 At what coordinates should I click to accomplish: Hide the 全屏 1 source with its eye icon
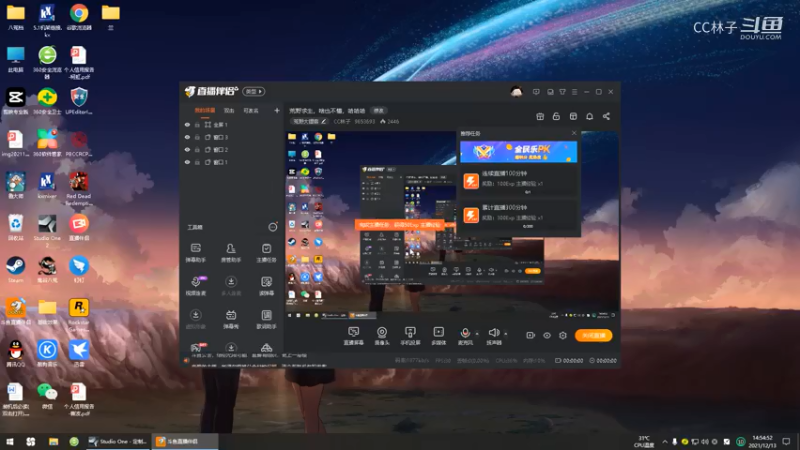coord(187,124)
